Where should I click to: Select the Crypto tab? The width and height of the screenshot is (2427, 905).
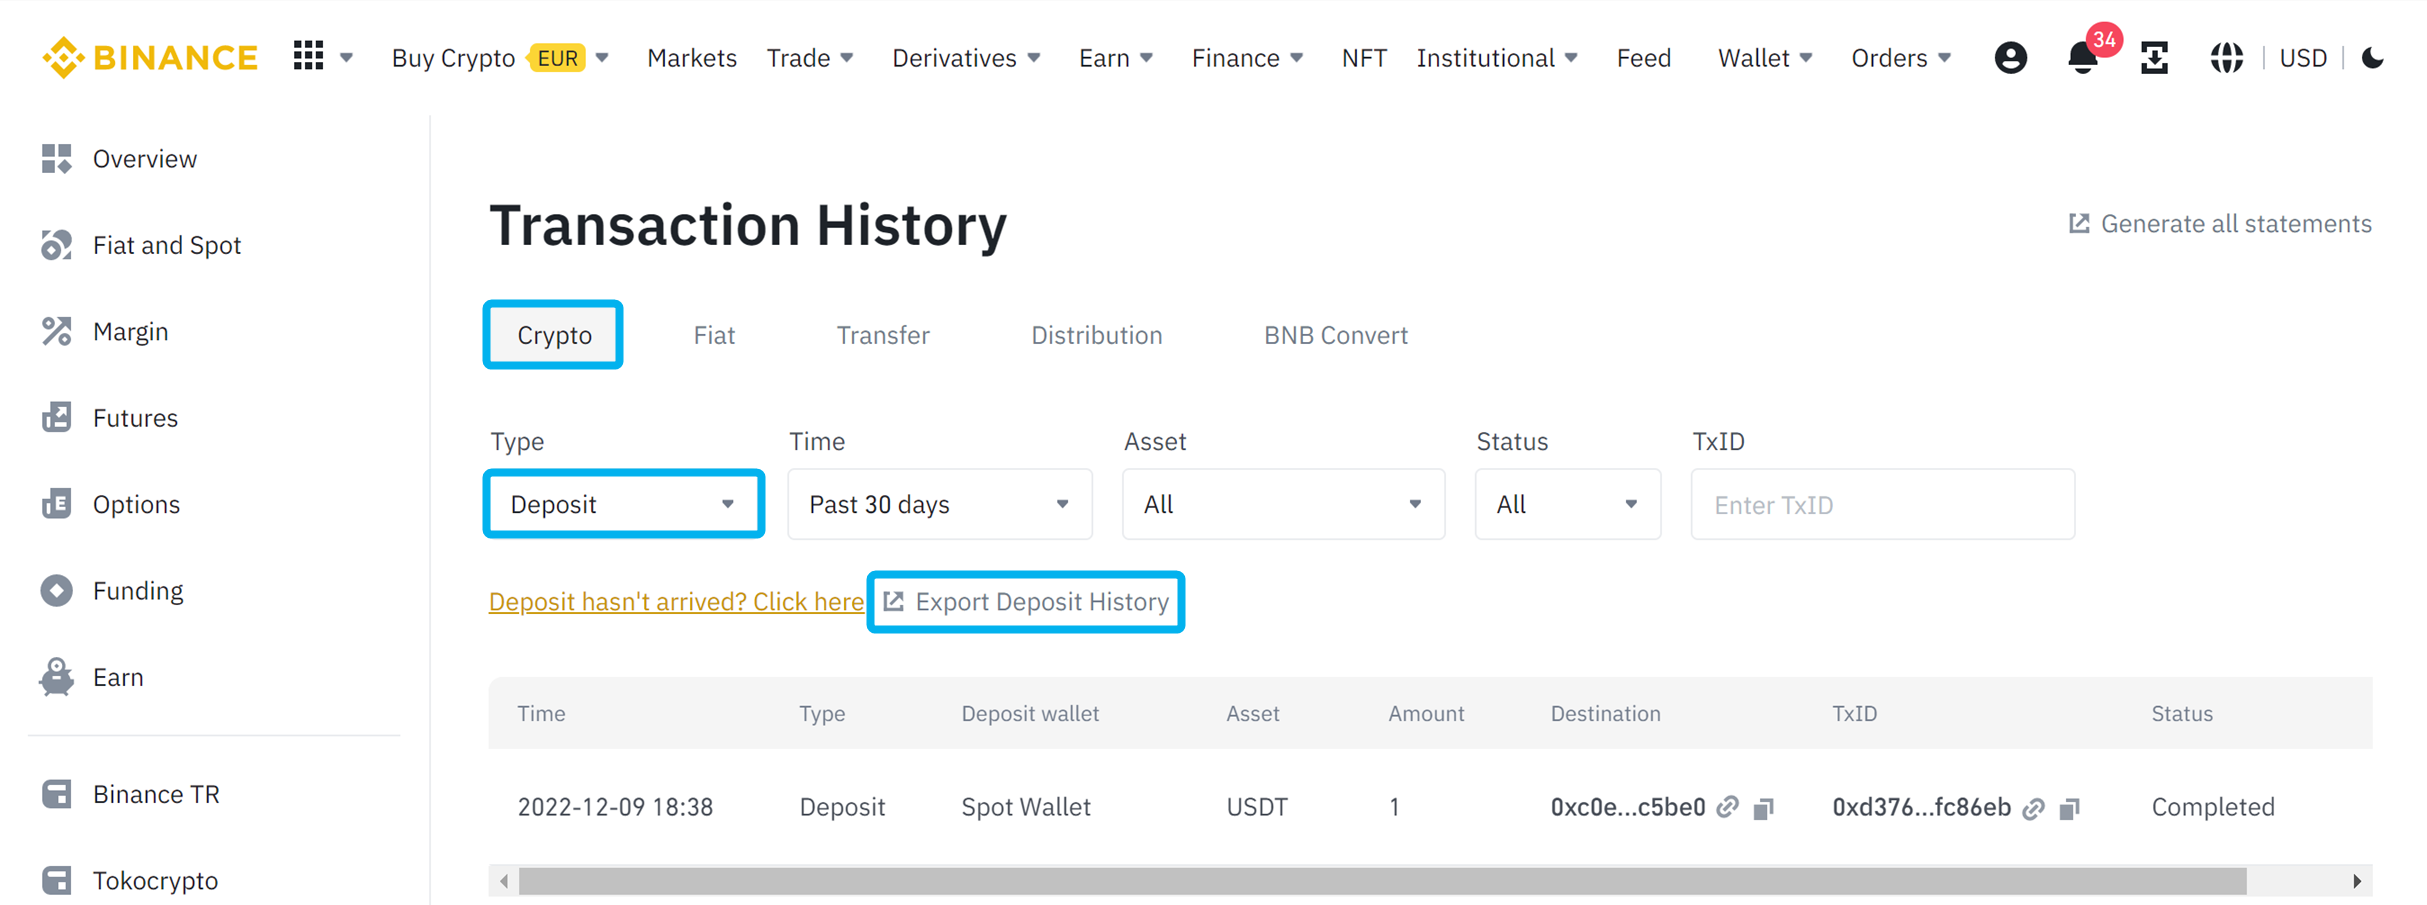tap(554, 335)
